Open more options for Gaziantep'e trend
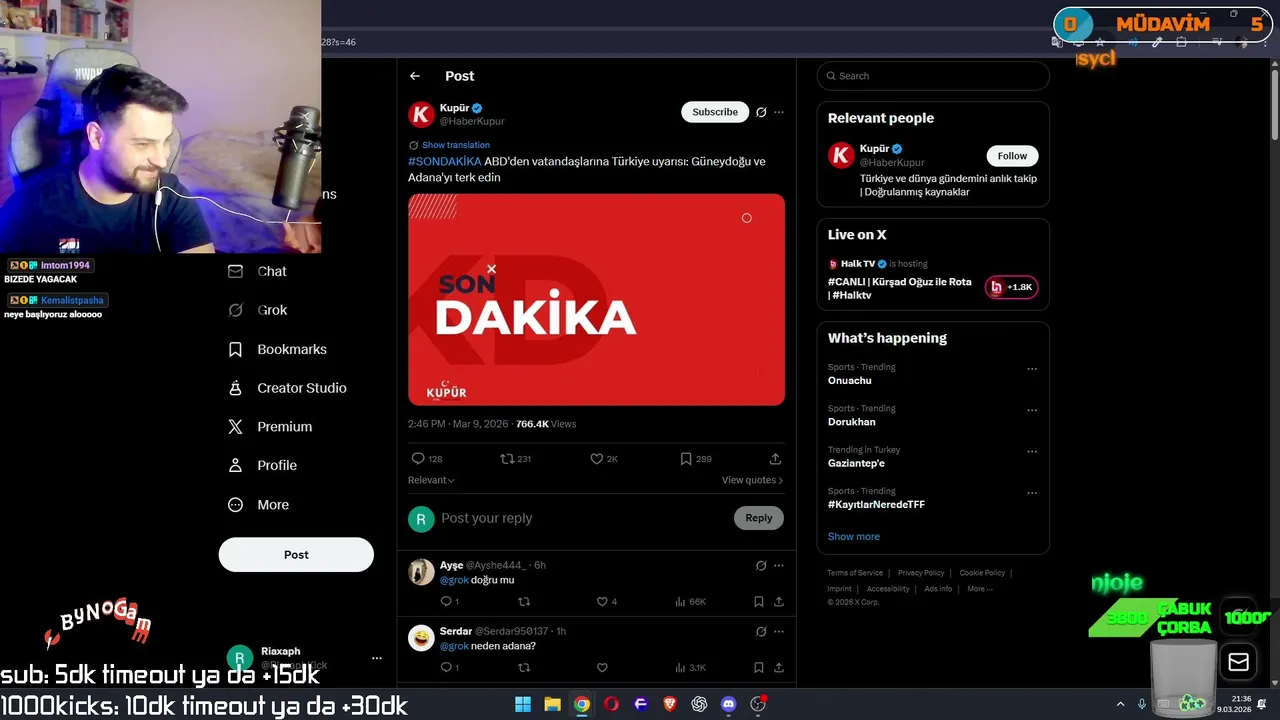1280x720 pixels. coord(1032,451)
